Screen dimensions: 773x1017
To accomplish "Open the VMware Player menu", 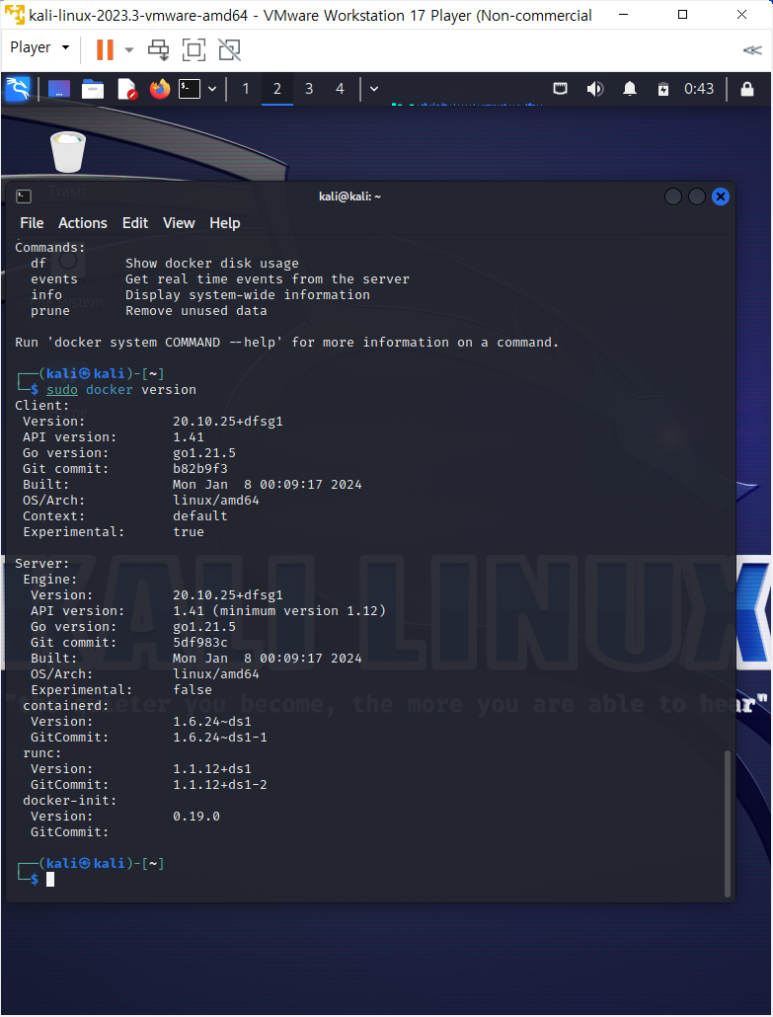I will pos(40,47).
